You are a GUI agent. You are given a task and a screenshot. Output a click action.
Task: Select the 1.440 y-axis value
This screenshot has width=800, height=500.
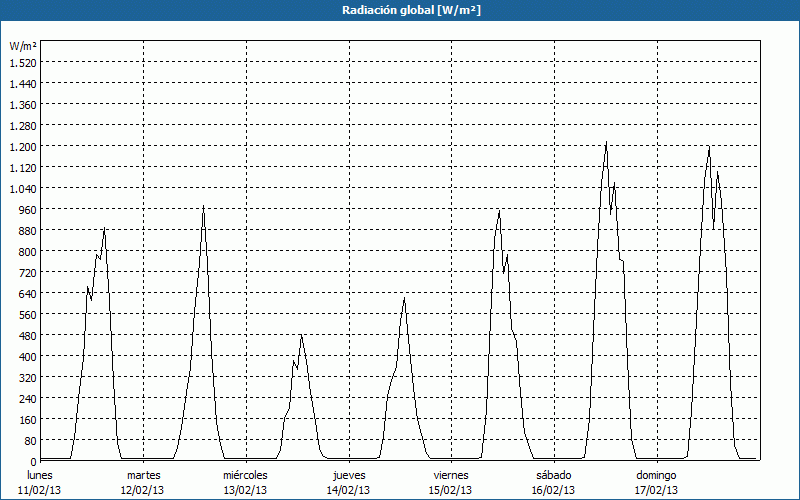pos(23,83)
